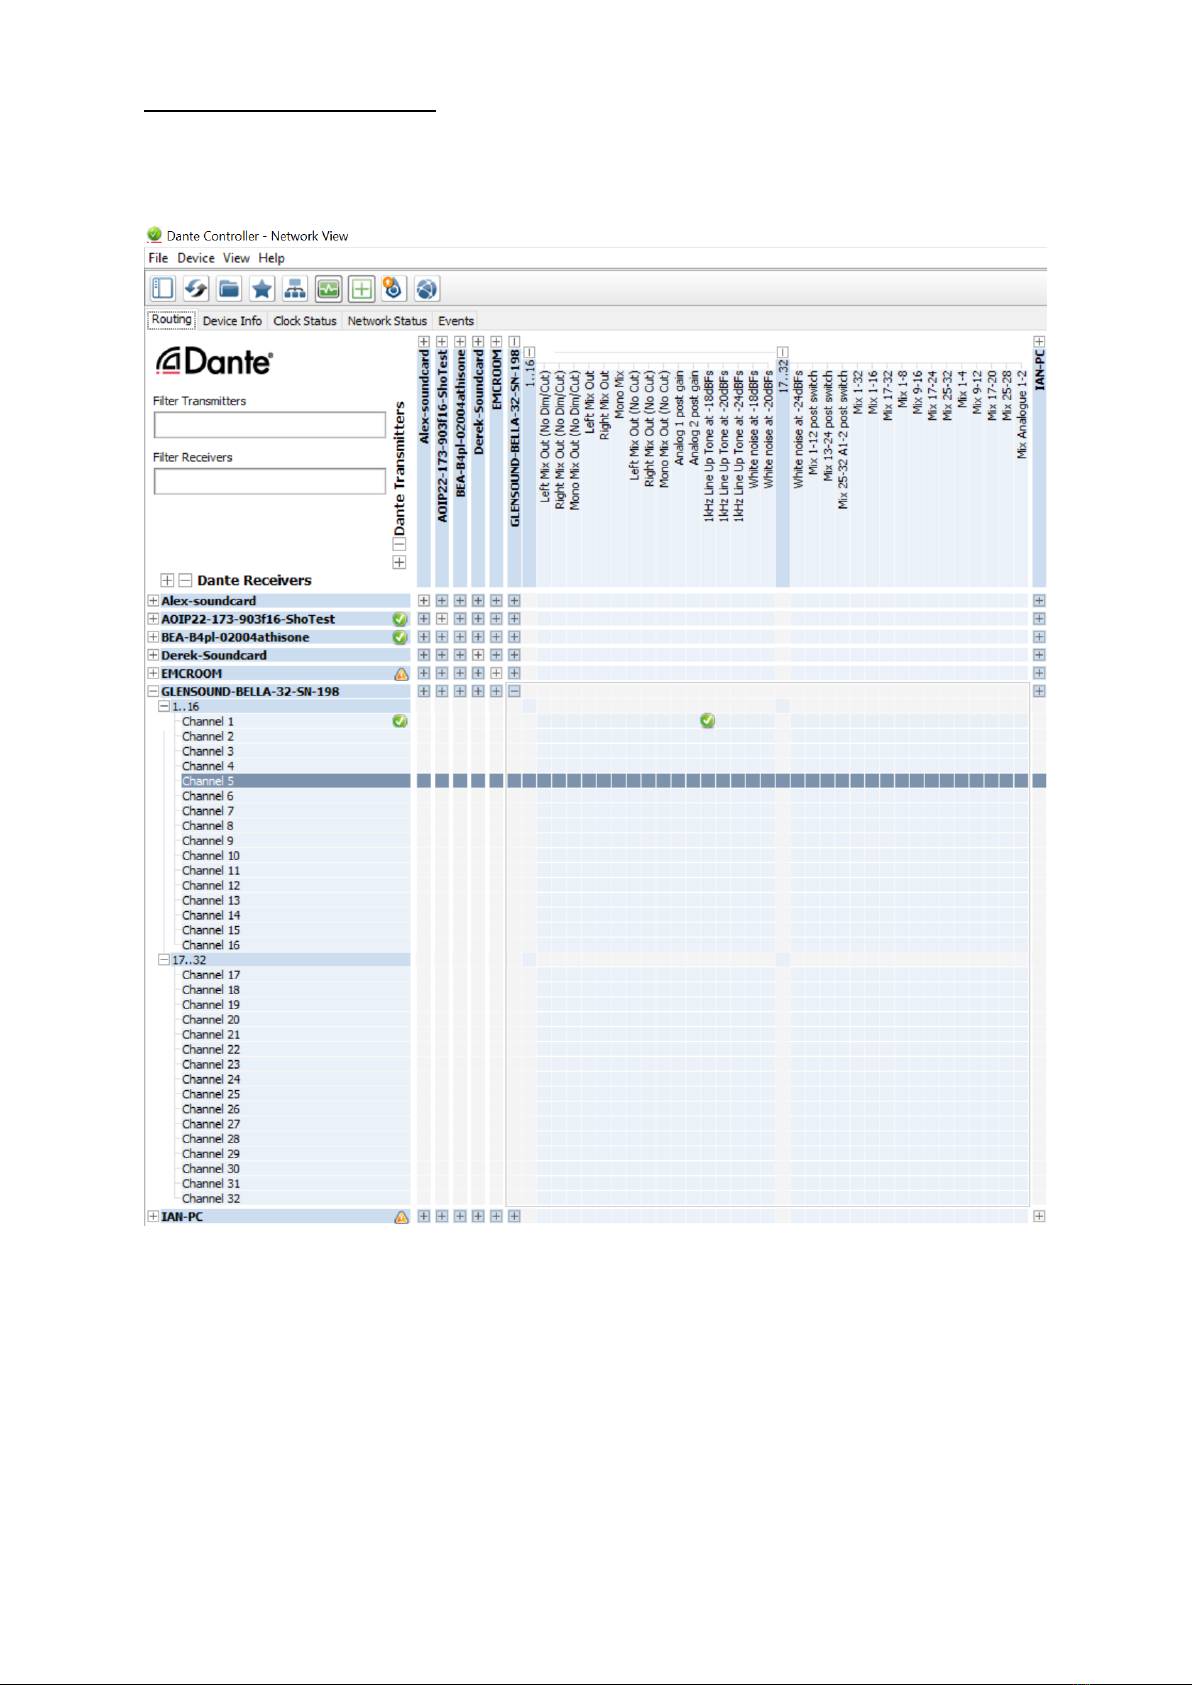Screen dimensions: 1192x1685
Task: Open the Device menu
Action: (x=196, y=258)
